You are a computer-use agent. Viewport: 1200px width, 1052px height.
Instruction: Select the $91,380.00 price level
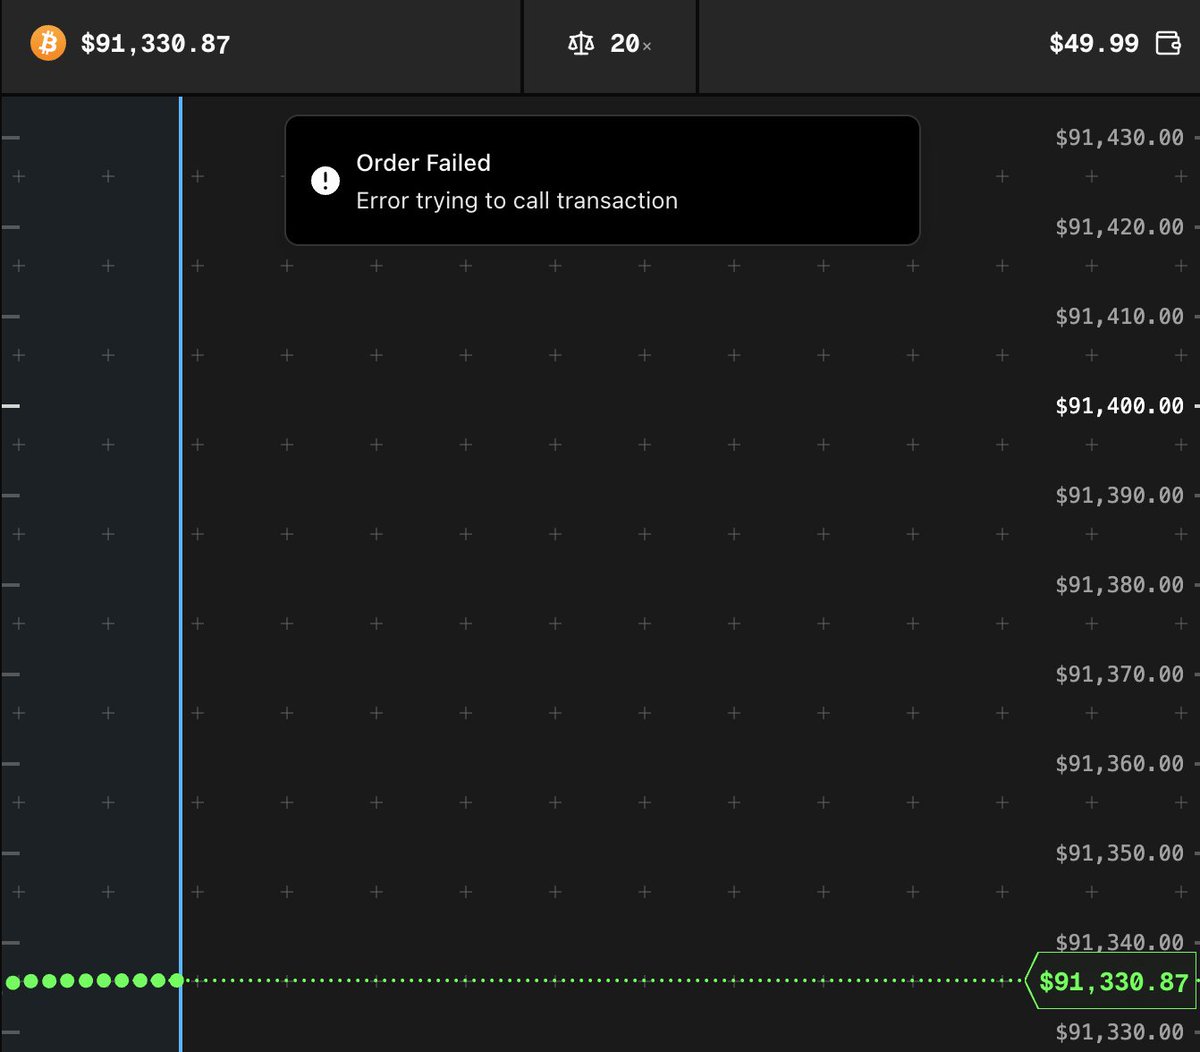pyautogui.click(x=1119, y=585)
